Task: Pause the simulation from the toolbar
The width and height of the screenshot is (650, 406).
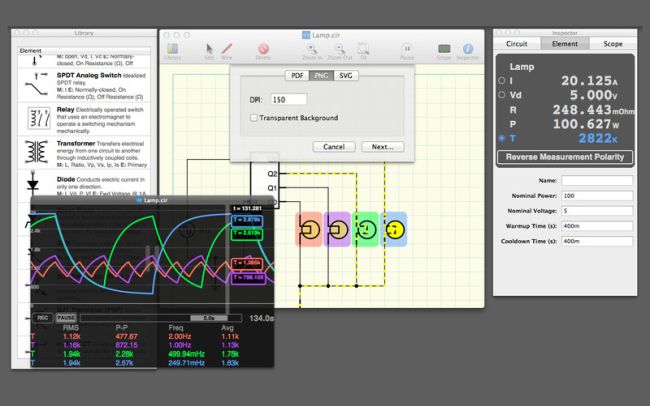Action: [407, 49]
